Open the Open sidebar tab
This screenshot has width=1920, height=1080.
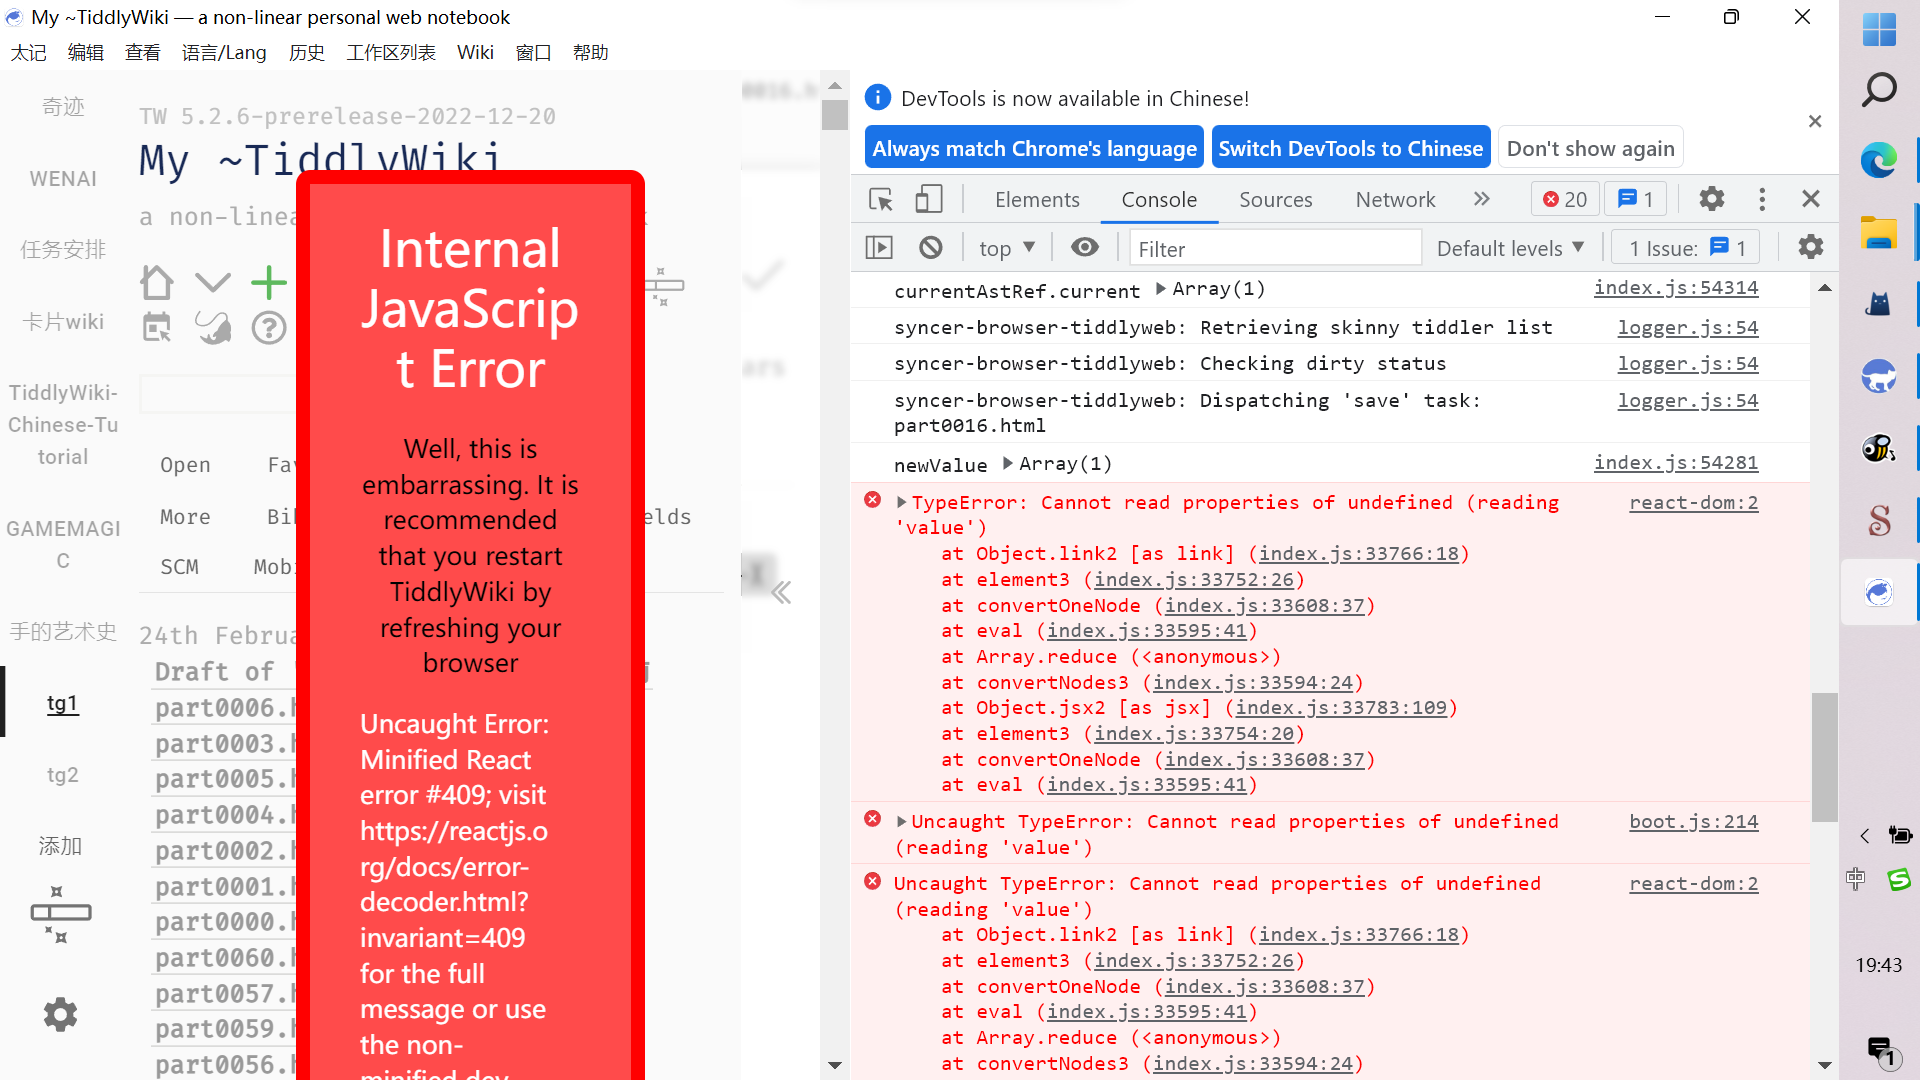tap(185, 465)
